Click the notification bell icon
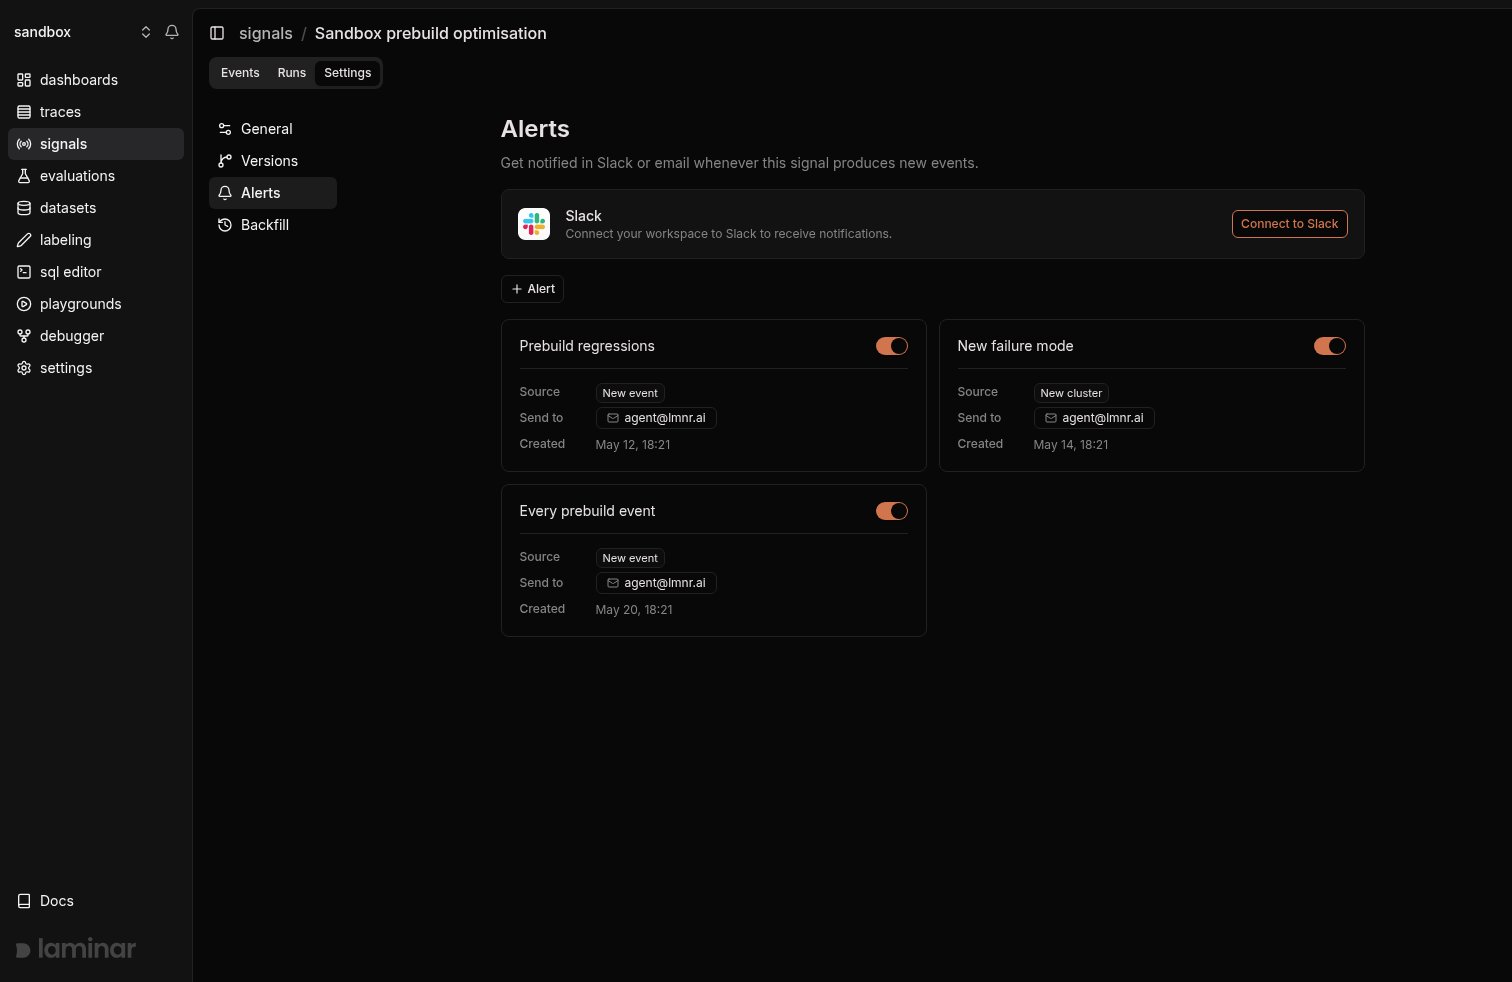The width and height of the screenshot is (1512, 982). tap(172, 32)
